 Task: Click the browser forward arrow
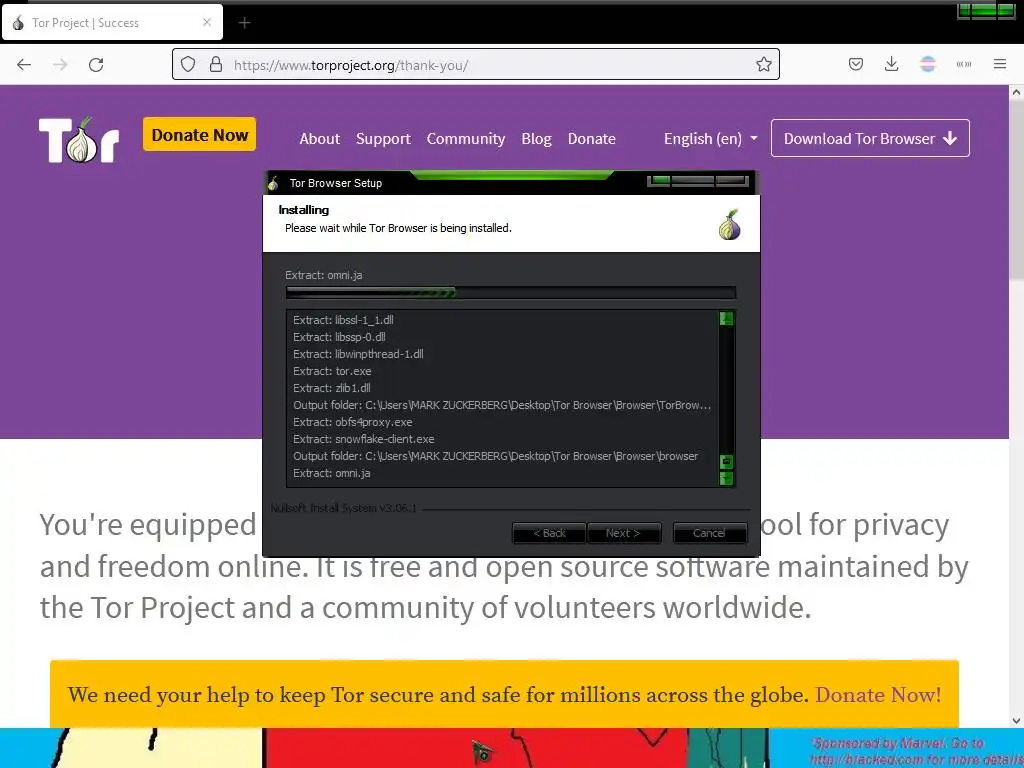pyautogui.click(x=60, y=65)
